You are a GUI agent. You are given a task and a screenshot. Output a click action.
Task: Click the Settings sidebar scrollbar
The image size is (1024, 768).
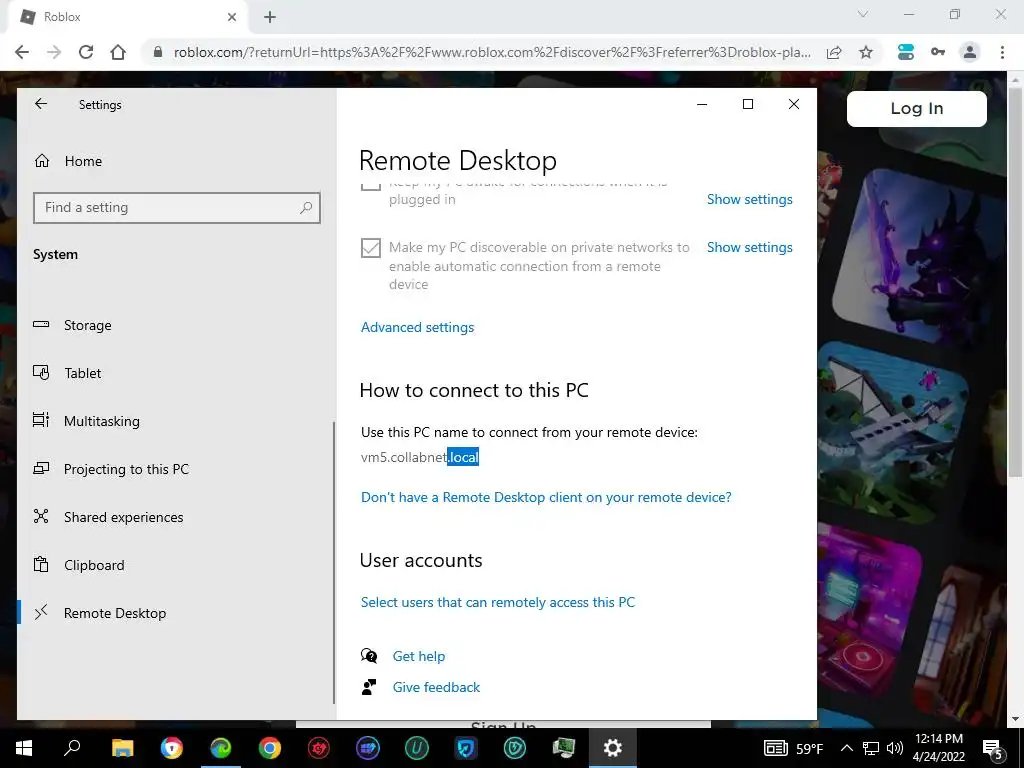pos(334,562)
